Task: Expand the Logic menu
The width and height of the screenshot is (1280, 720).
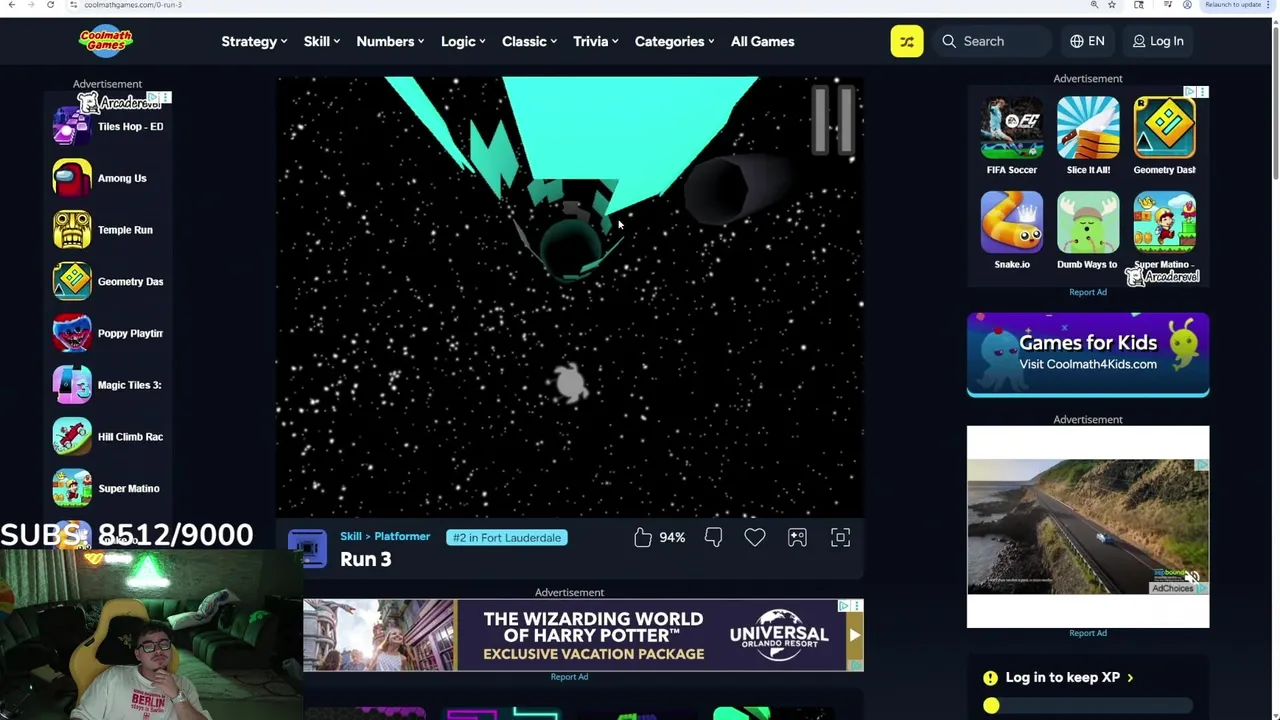Action: coord(463,41)
